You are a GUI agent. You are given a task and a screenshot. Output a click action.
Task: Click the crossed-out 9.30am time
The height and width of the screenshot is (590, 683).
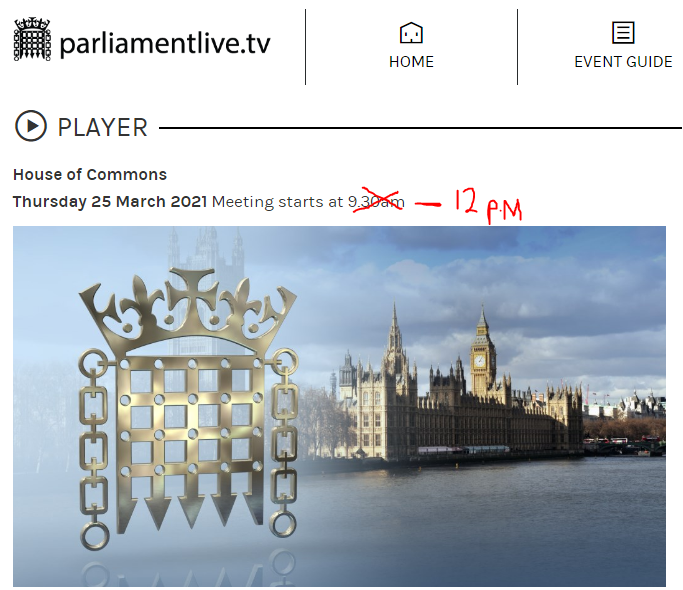[x=376, y=201]
